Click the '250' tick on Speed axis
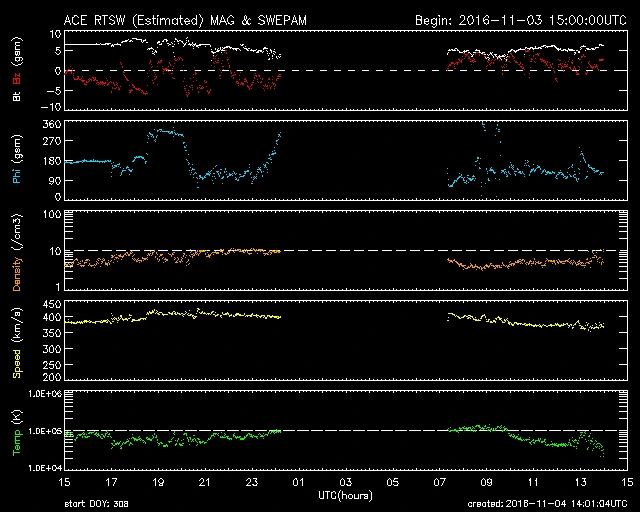This screenshot has width=640, height=512. tap(52, 365)
